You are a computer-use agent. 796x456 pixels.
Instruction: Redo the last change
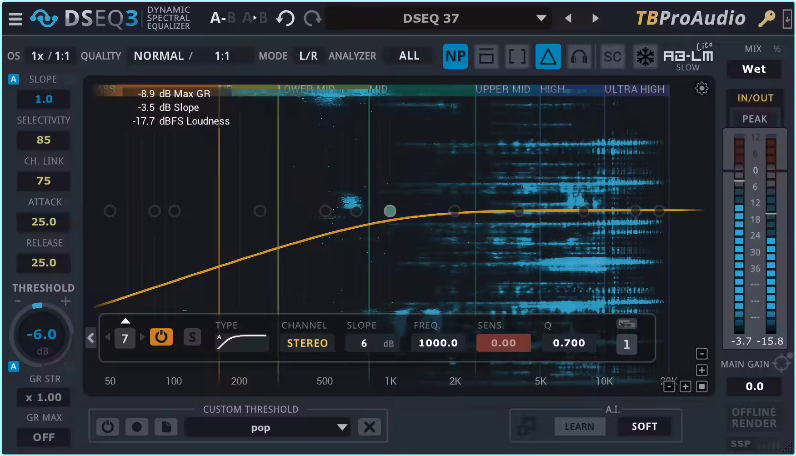(313, 19)
